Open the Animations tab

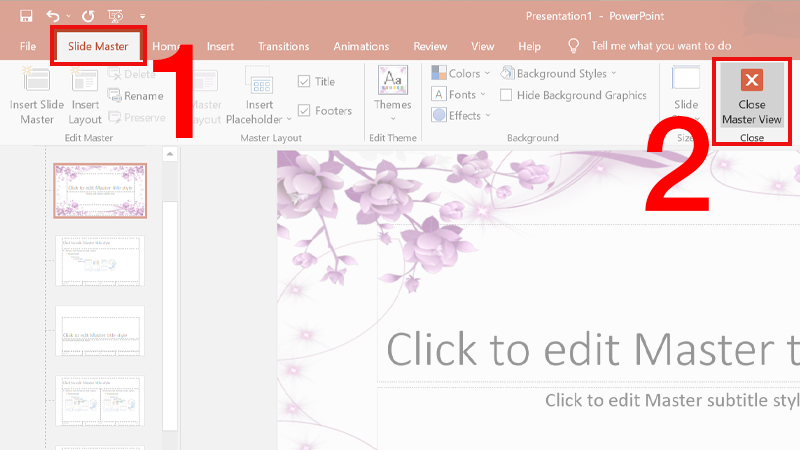(x=361, y=46)
